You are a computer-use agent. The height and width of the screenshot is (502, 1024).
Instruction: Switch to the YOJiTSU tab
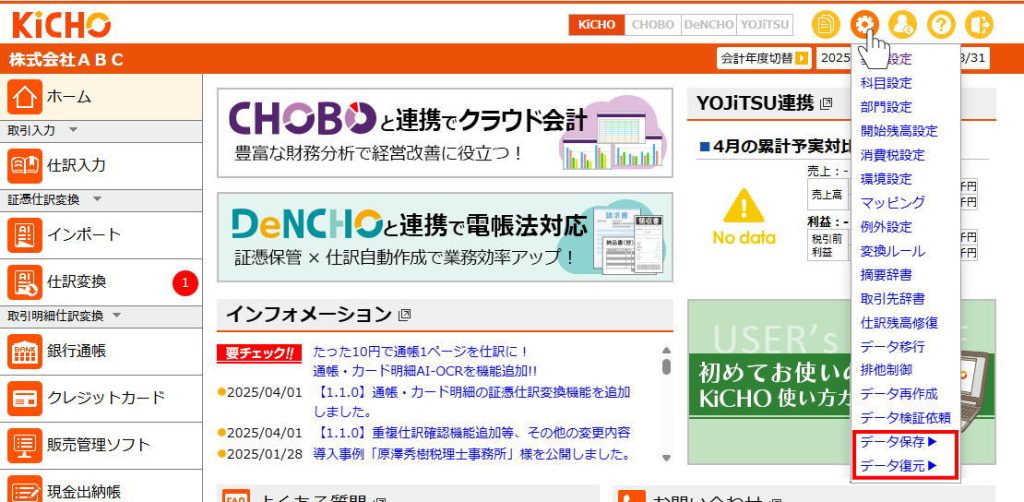pos(765,25)
